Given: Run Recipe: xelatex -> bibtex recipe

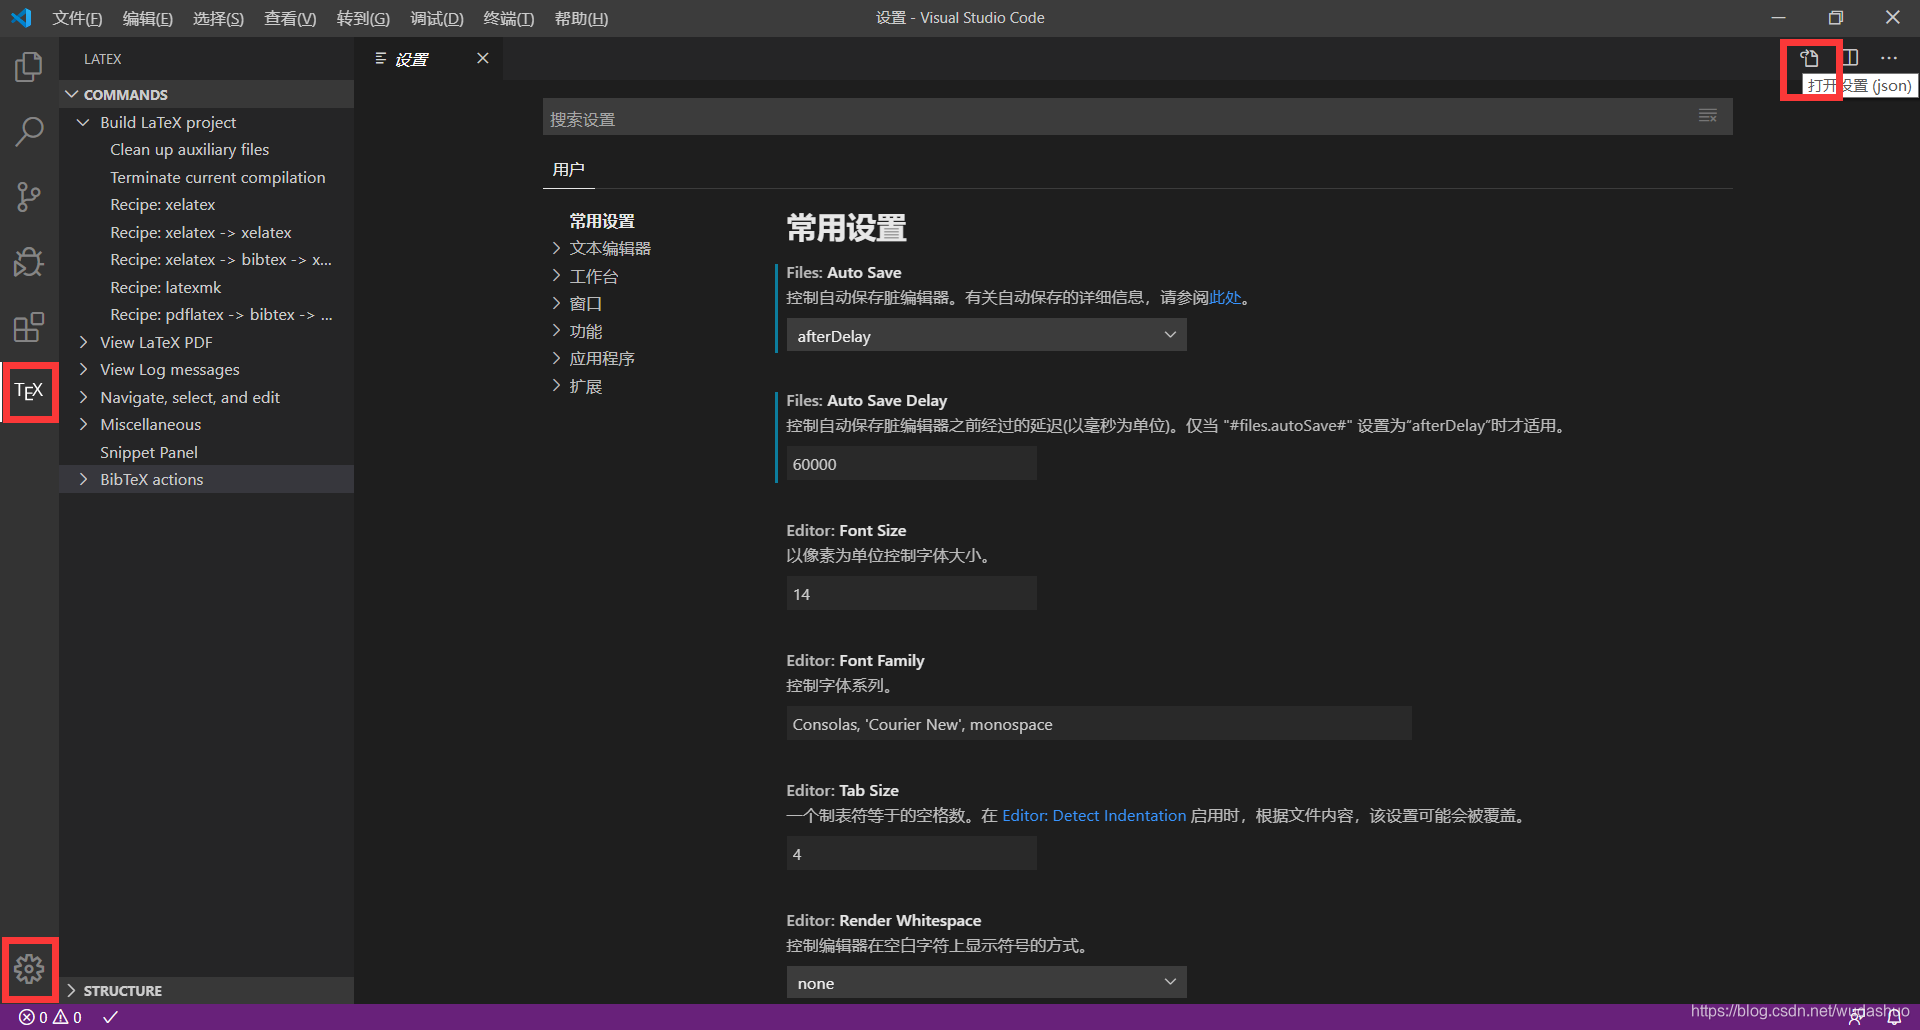Looking at the screenshot, I should [x=220, y=259].
